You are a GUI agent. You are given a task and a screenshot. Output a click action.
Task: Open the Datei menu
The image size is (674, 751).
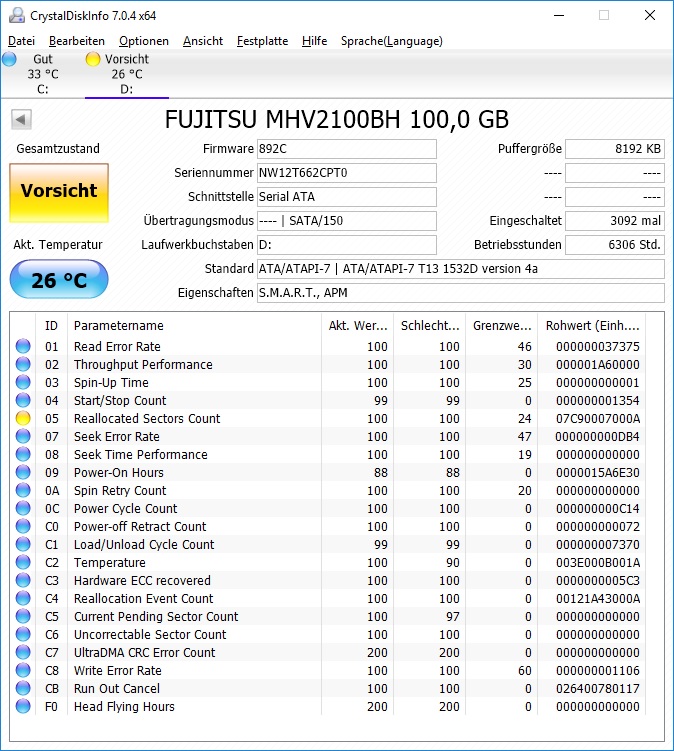[x=21, y=41]
